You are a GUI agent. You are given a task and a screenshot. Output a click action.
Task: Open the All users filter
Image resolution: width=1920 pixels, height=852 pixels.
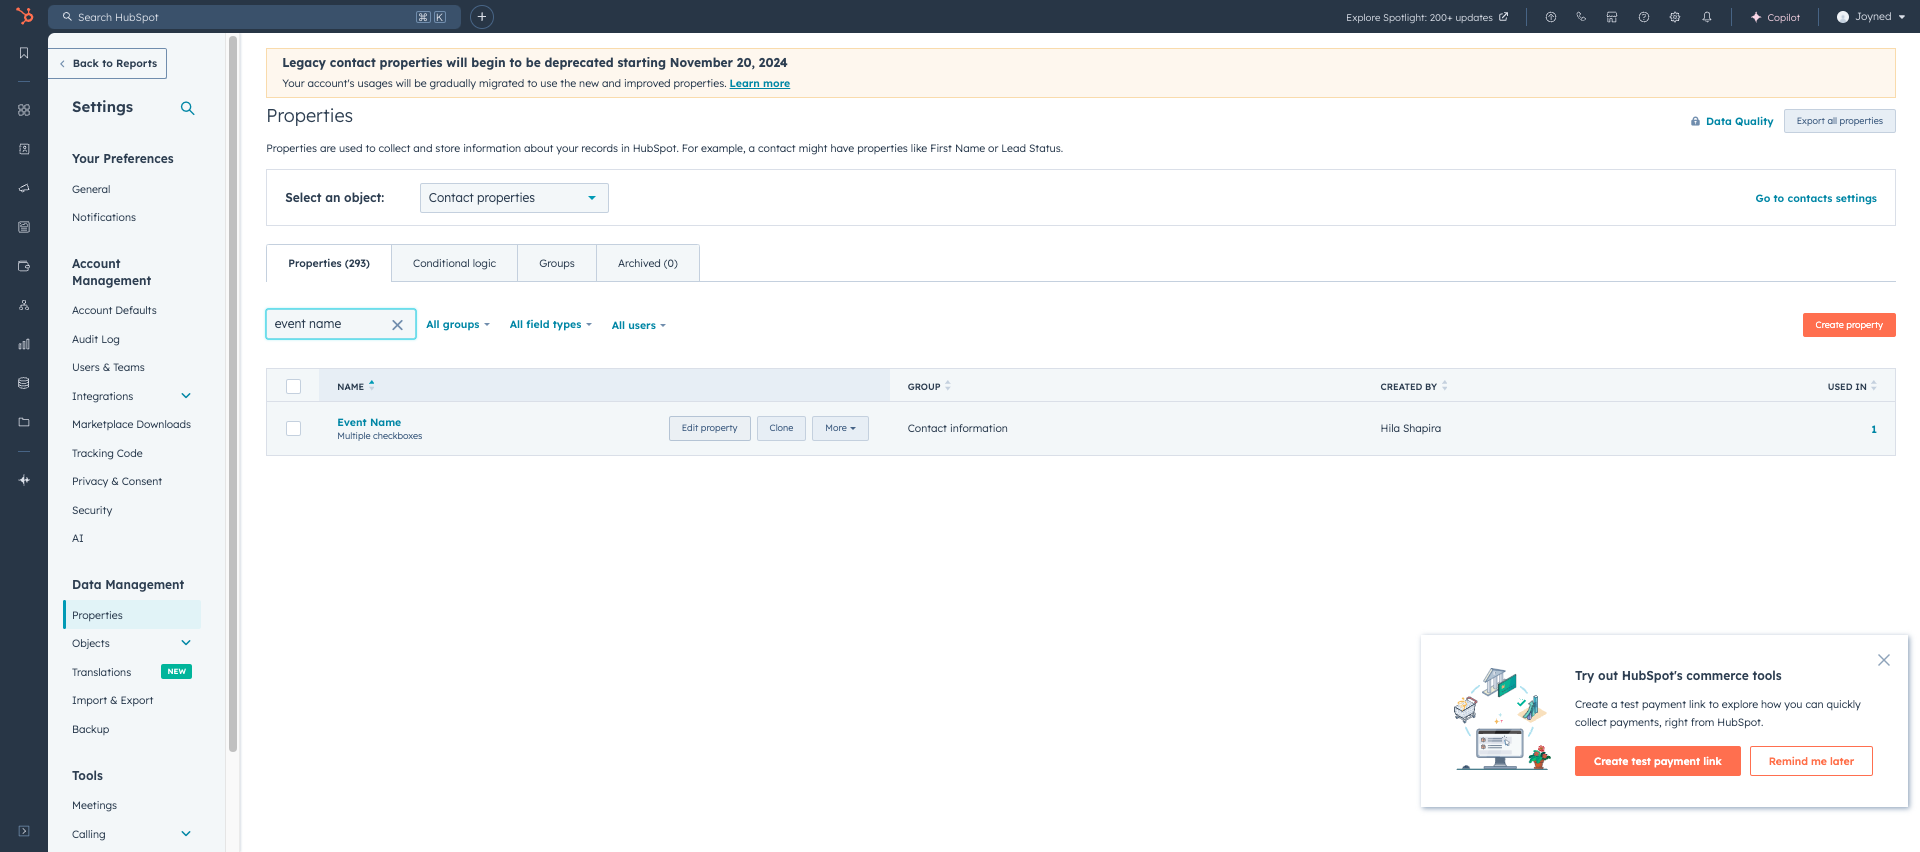pos(639,325)
